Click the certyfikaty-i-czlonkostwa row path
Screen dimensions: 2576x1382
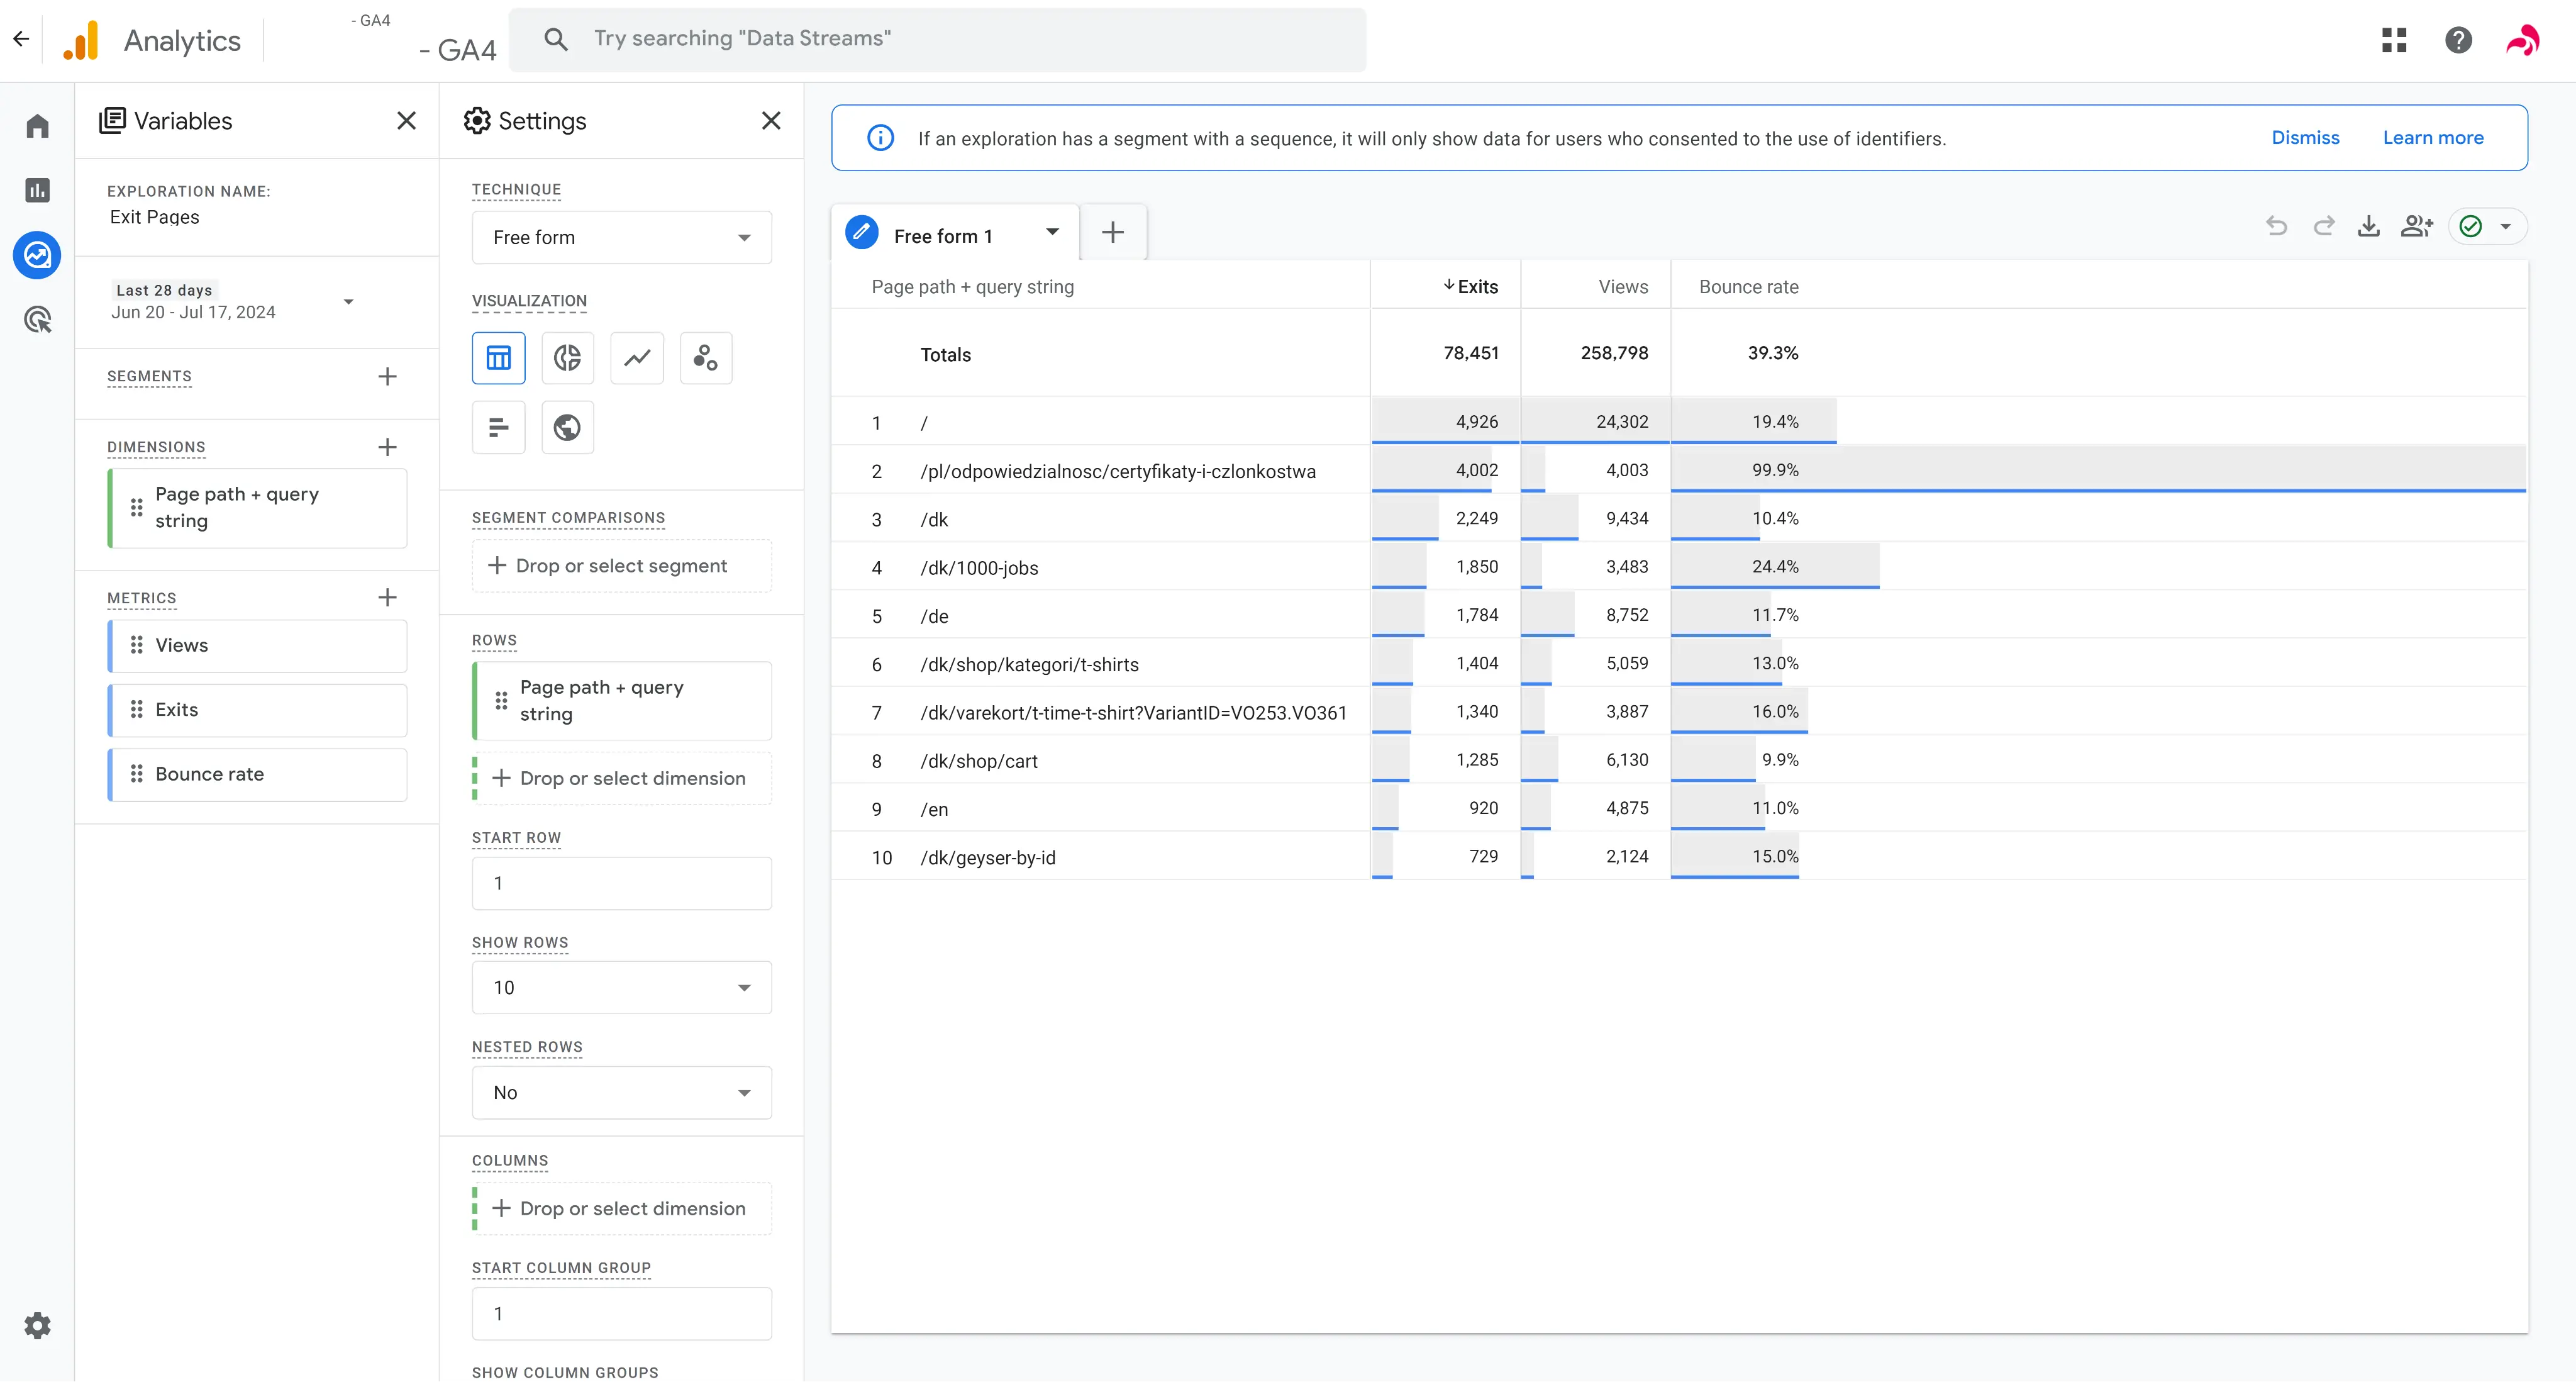click(1118, 471)
